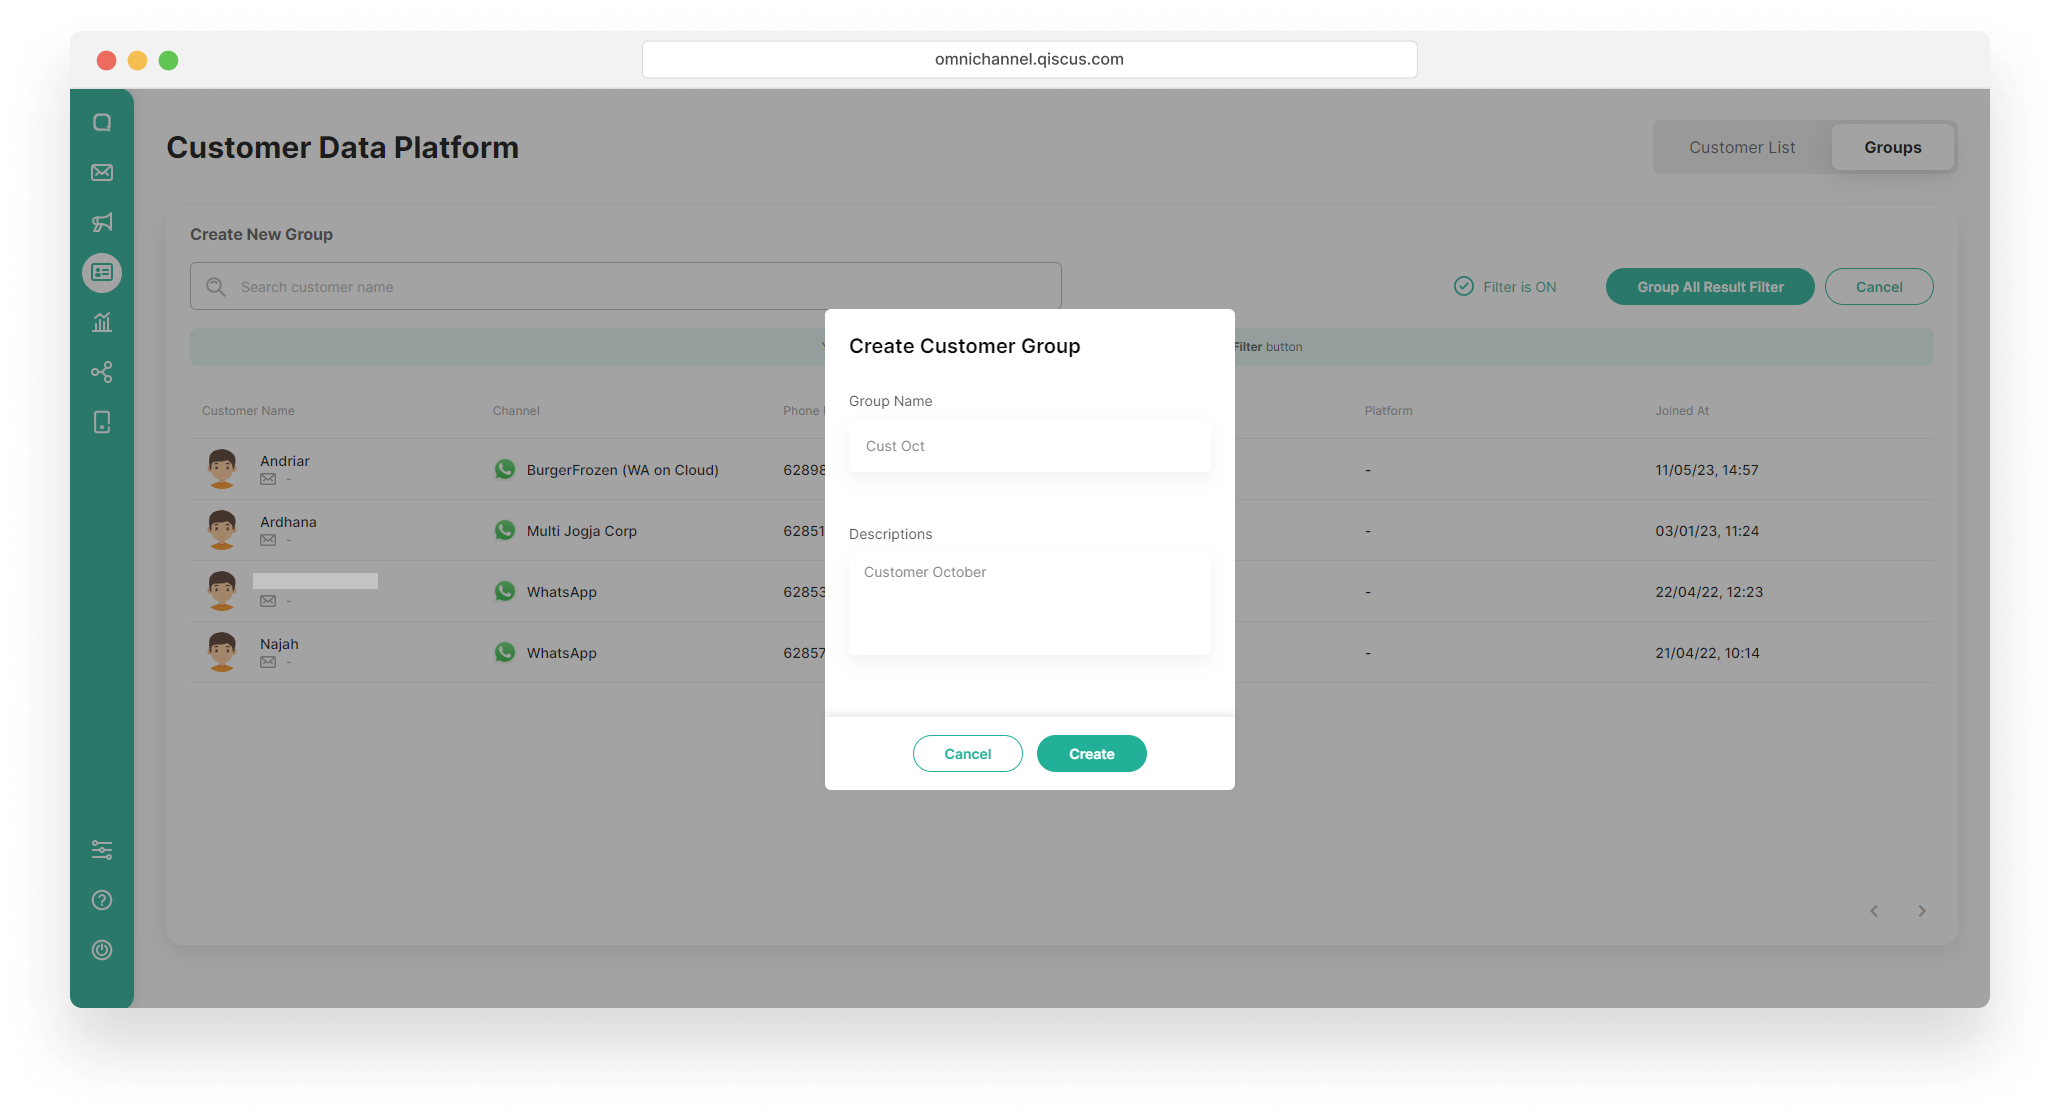The image size is (2060, 1117).
Task: Switch to the Customer List tab
Action: tap(1742, 147)
